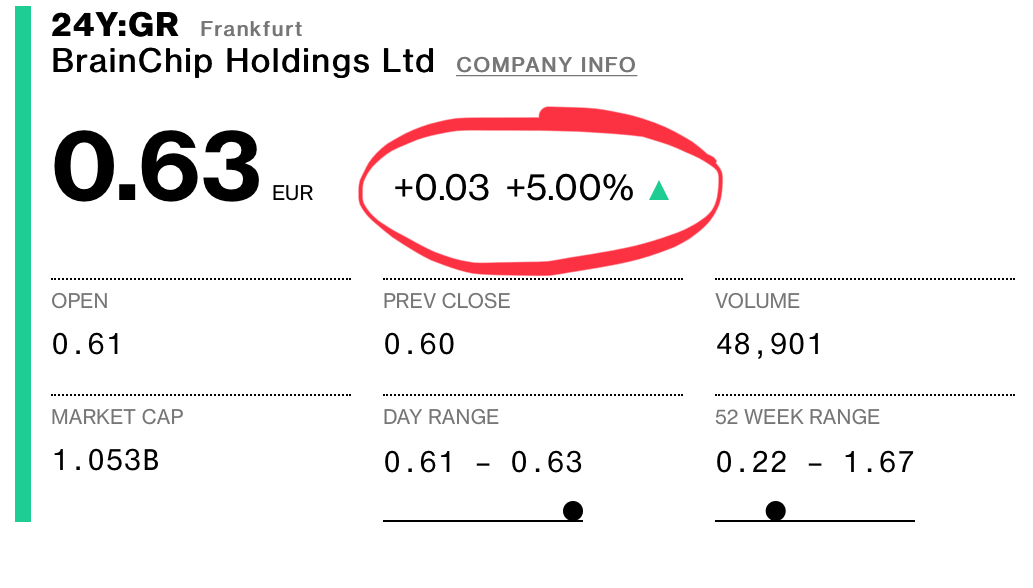
Task: Click the DAY RANGE label
Action: 441,417
